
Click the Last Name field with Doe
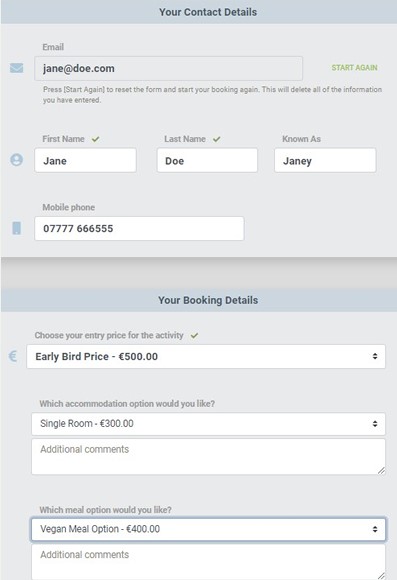(207, 161)
